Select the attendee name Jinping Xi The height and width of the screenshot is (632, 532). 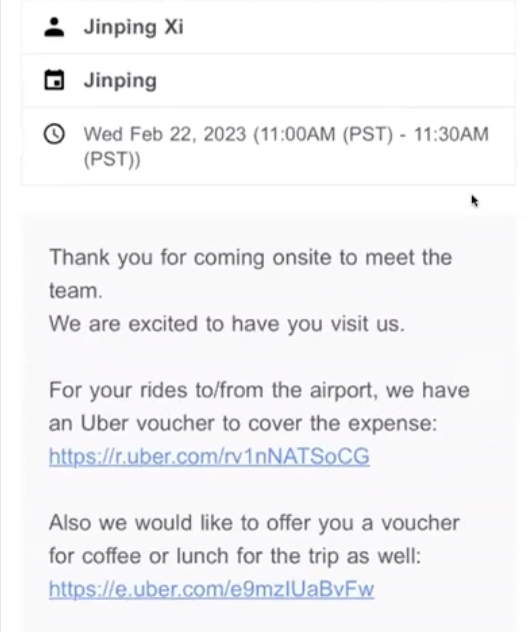(133, 27)
